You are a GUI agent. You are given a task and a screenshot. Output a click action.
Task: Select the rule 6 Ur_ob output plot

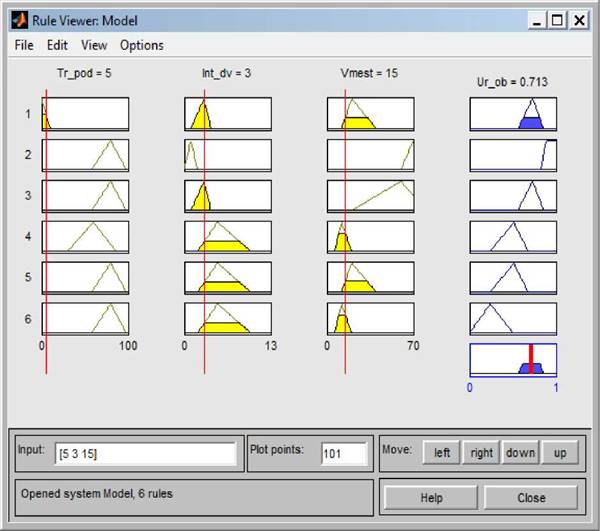[514, 319]
